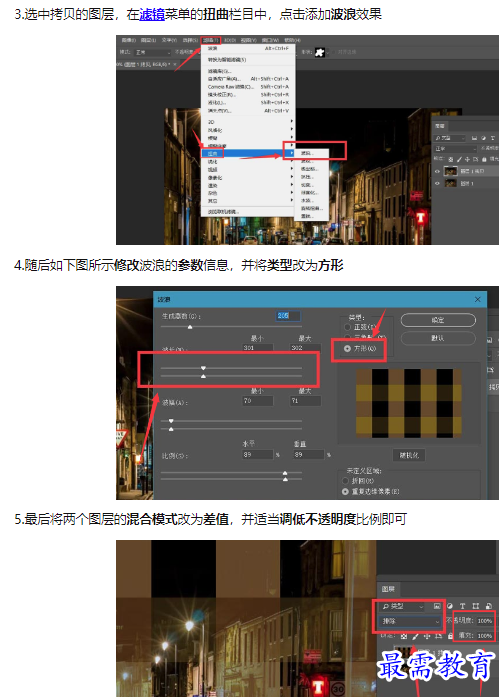Click the upper wavelength slider handle
This screenshot has height=697, width=501.
pos(203,368)
